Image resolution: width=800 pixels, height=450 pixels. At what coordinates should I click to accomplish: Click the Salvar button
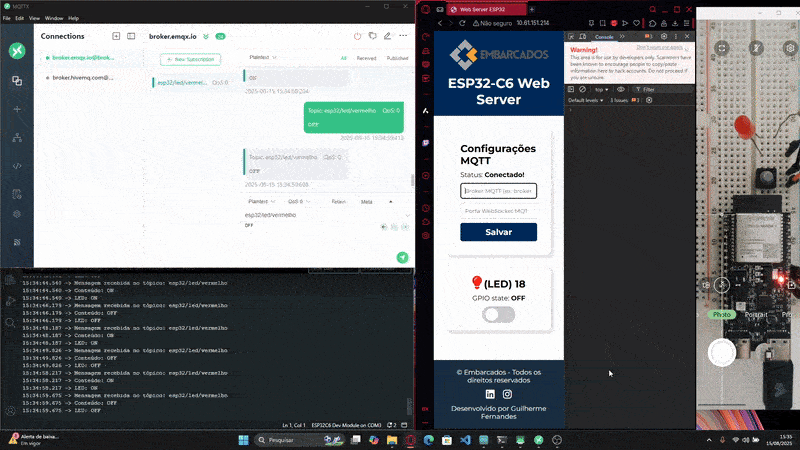[498, 232]
